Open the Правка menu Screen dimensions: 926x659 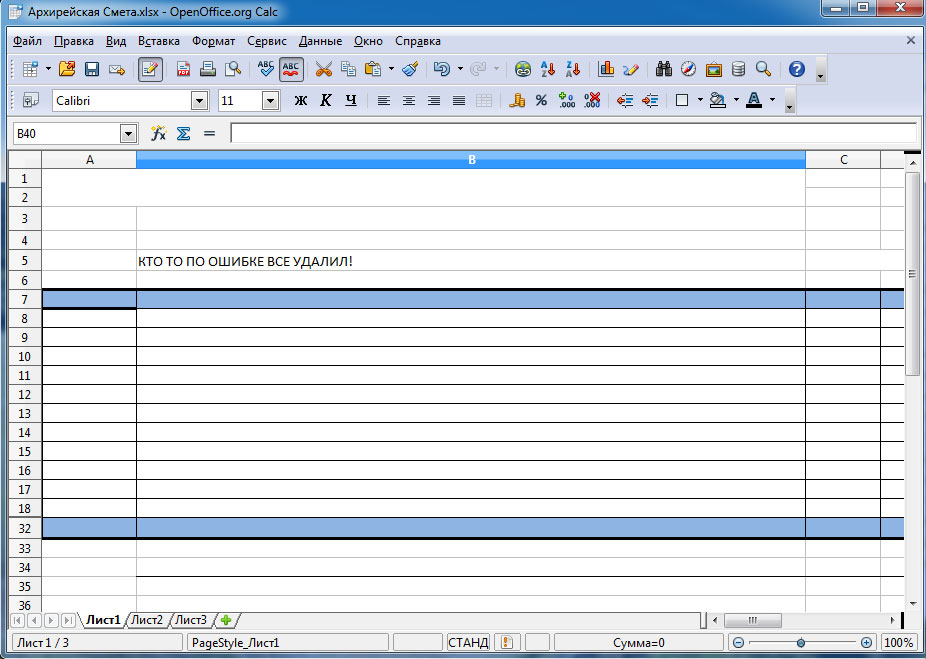74,41
